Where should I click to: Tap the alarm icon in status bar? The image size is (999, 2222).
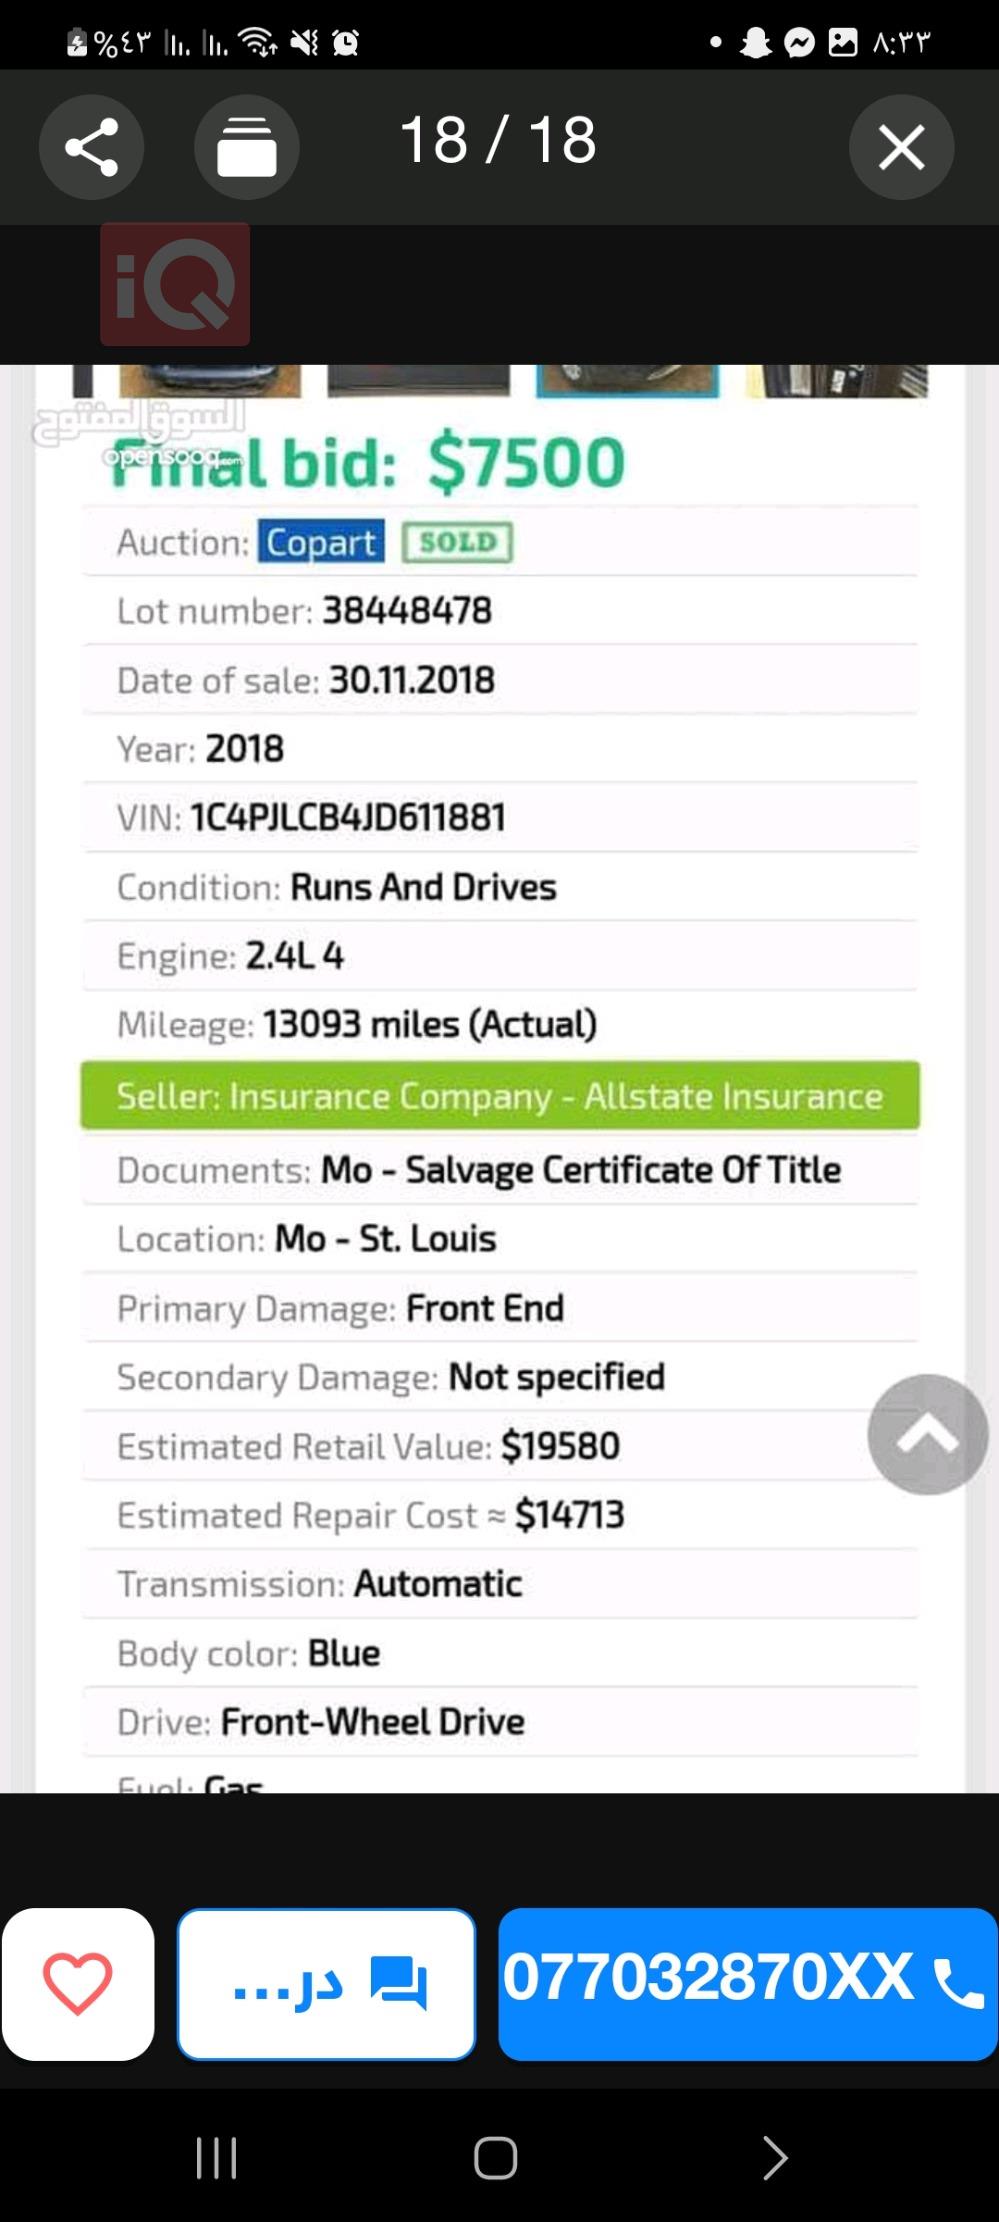(x=345, y=42)
